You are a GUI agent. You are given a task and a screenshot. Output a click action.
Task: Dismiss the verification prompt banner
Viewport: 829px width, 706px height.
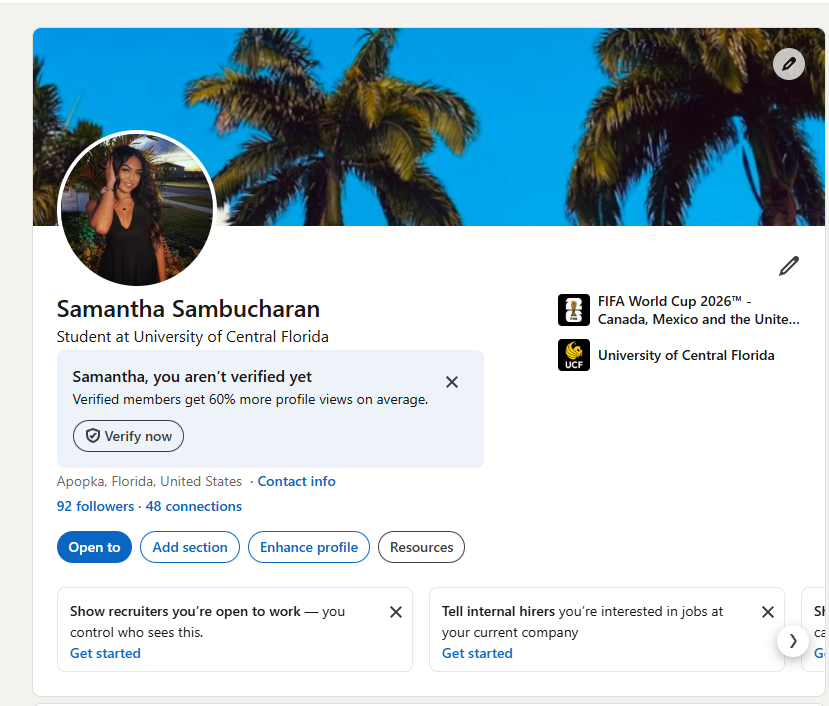click(x=452, y=382)
